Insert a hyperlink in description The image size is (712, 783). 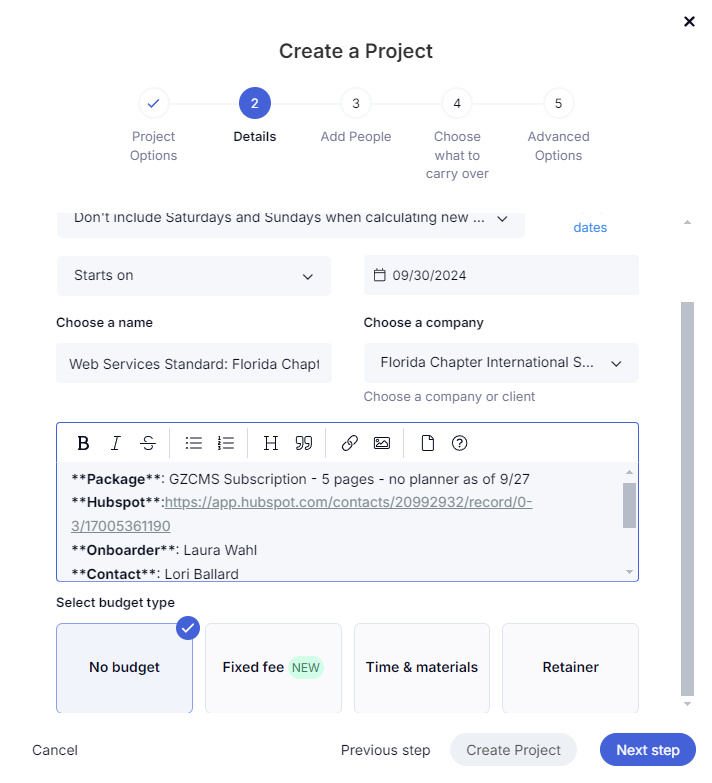point(349,443)
